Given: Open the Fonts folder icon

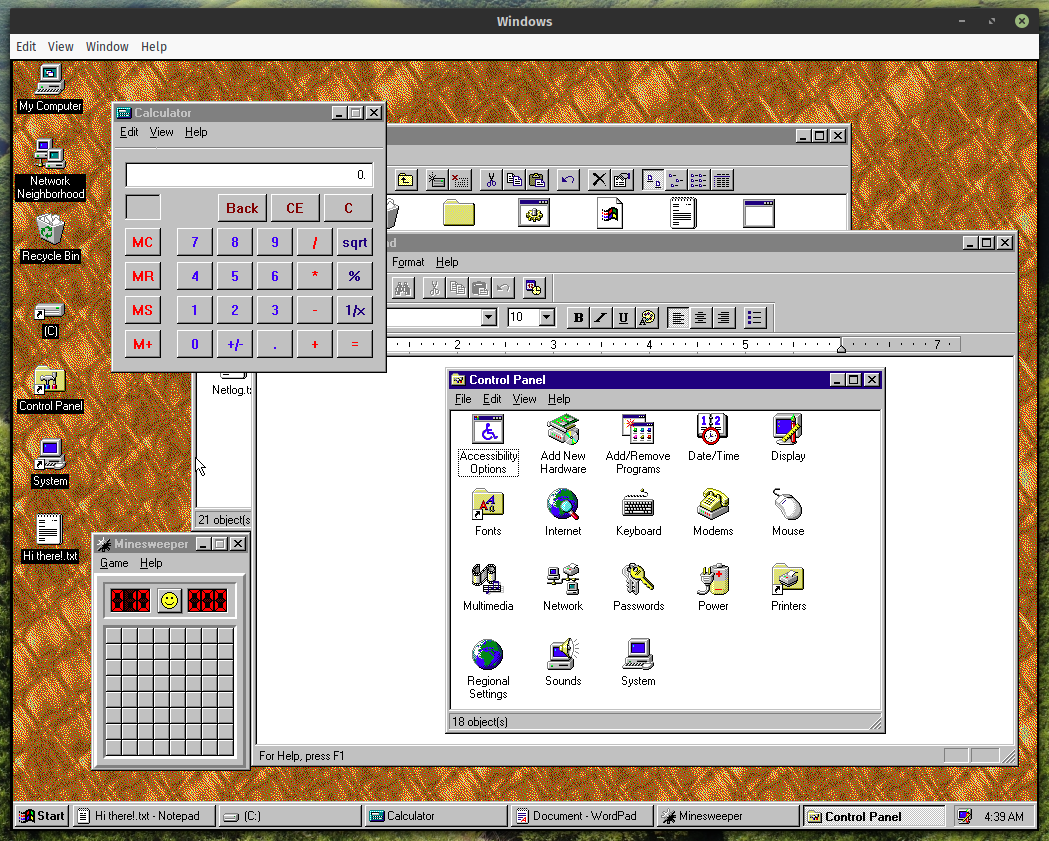Looking at the screenshot, I should [x=488, y=513].
